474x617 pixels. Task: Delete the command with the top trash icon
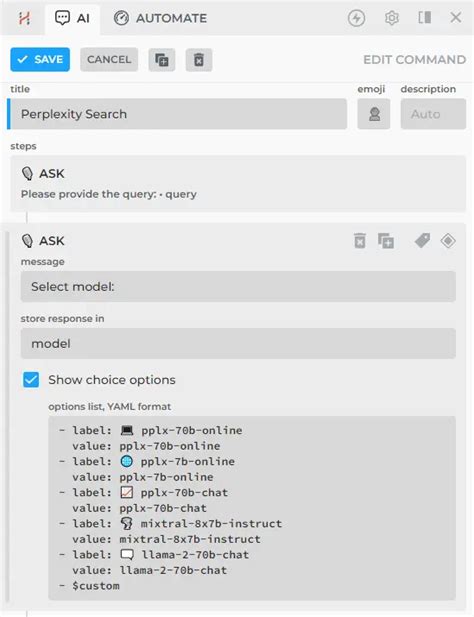(x=199, y=60)
